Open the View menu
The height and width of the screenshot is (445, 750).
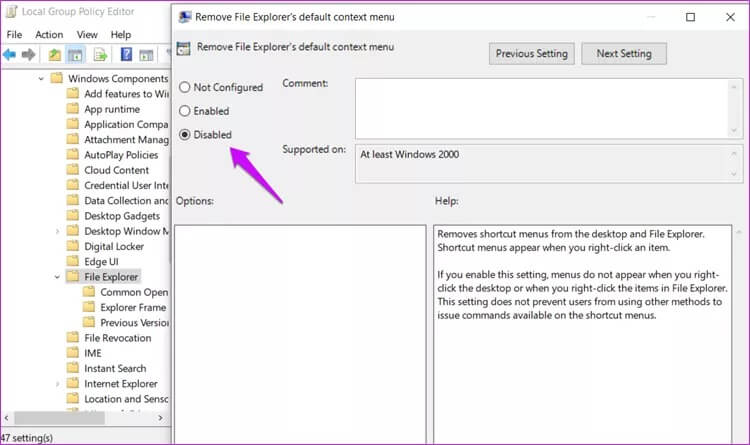(x=87, y=34)
